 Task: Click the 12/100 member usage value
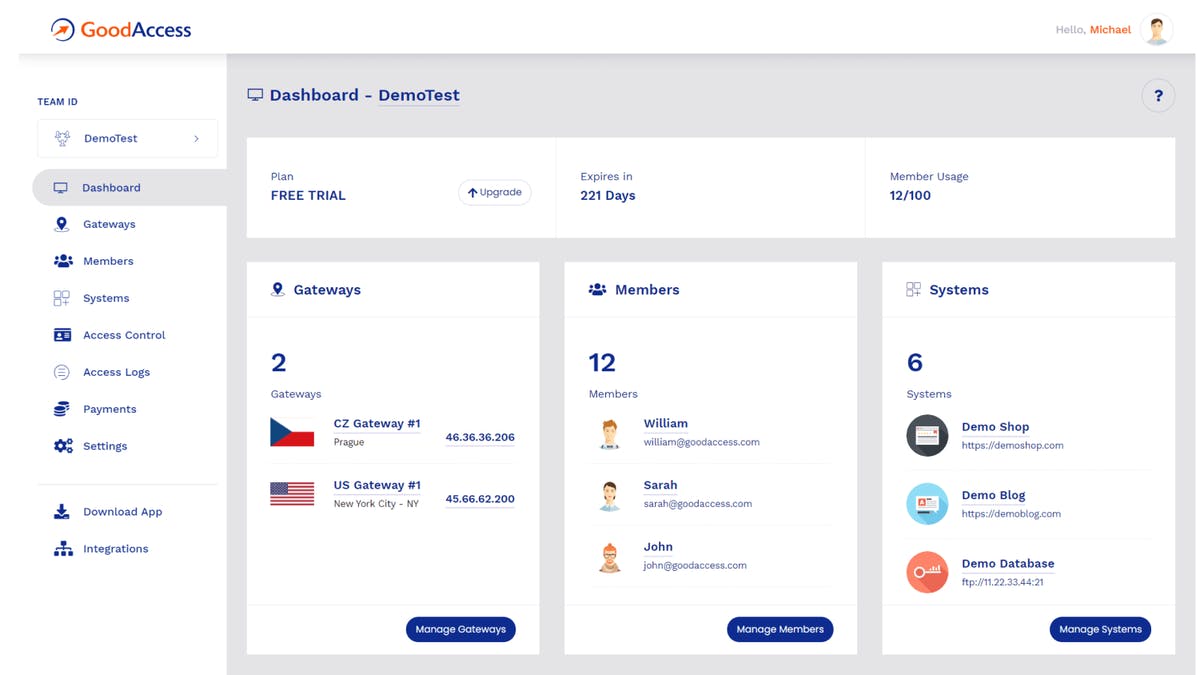click(x=910, y=196)
